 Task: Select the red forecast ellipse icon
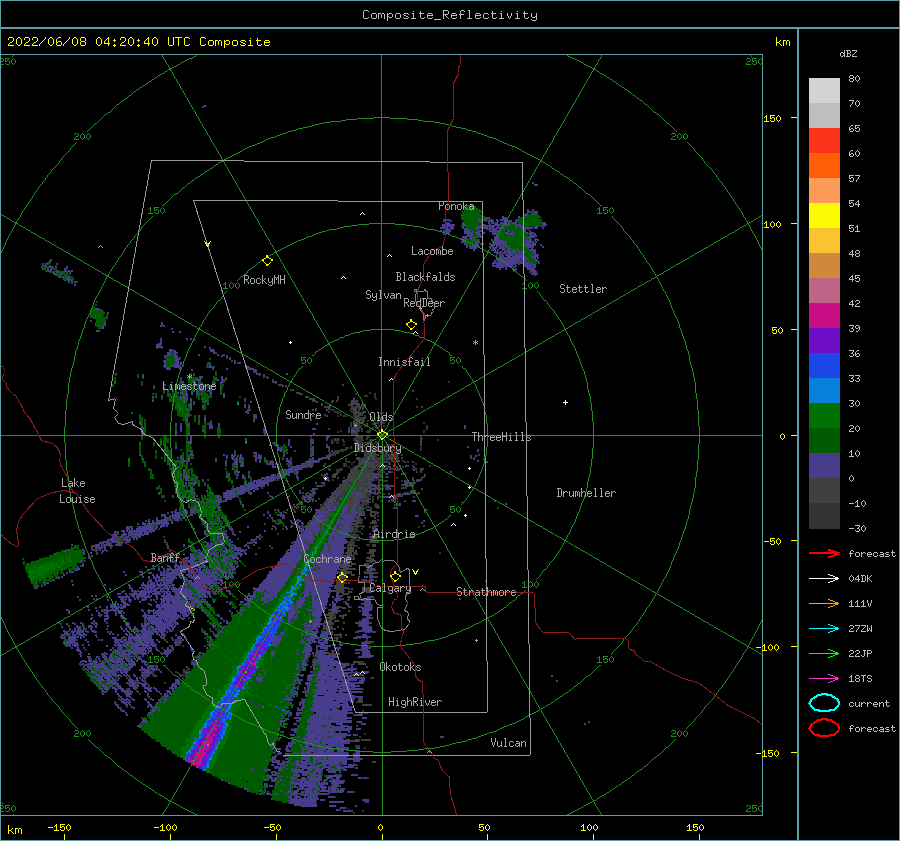click(824, 728)
